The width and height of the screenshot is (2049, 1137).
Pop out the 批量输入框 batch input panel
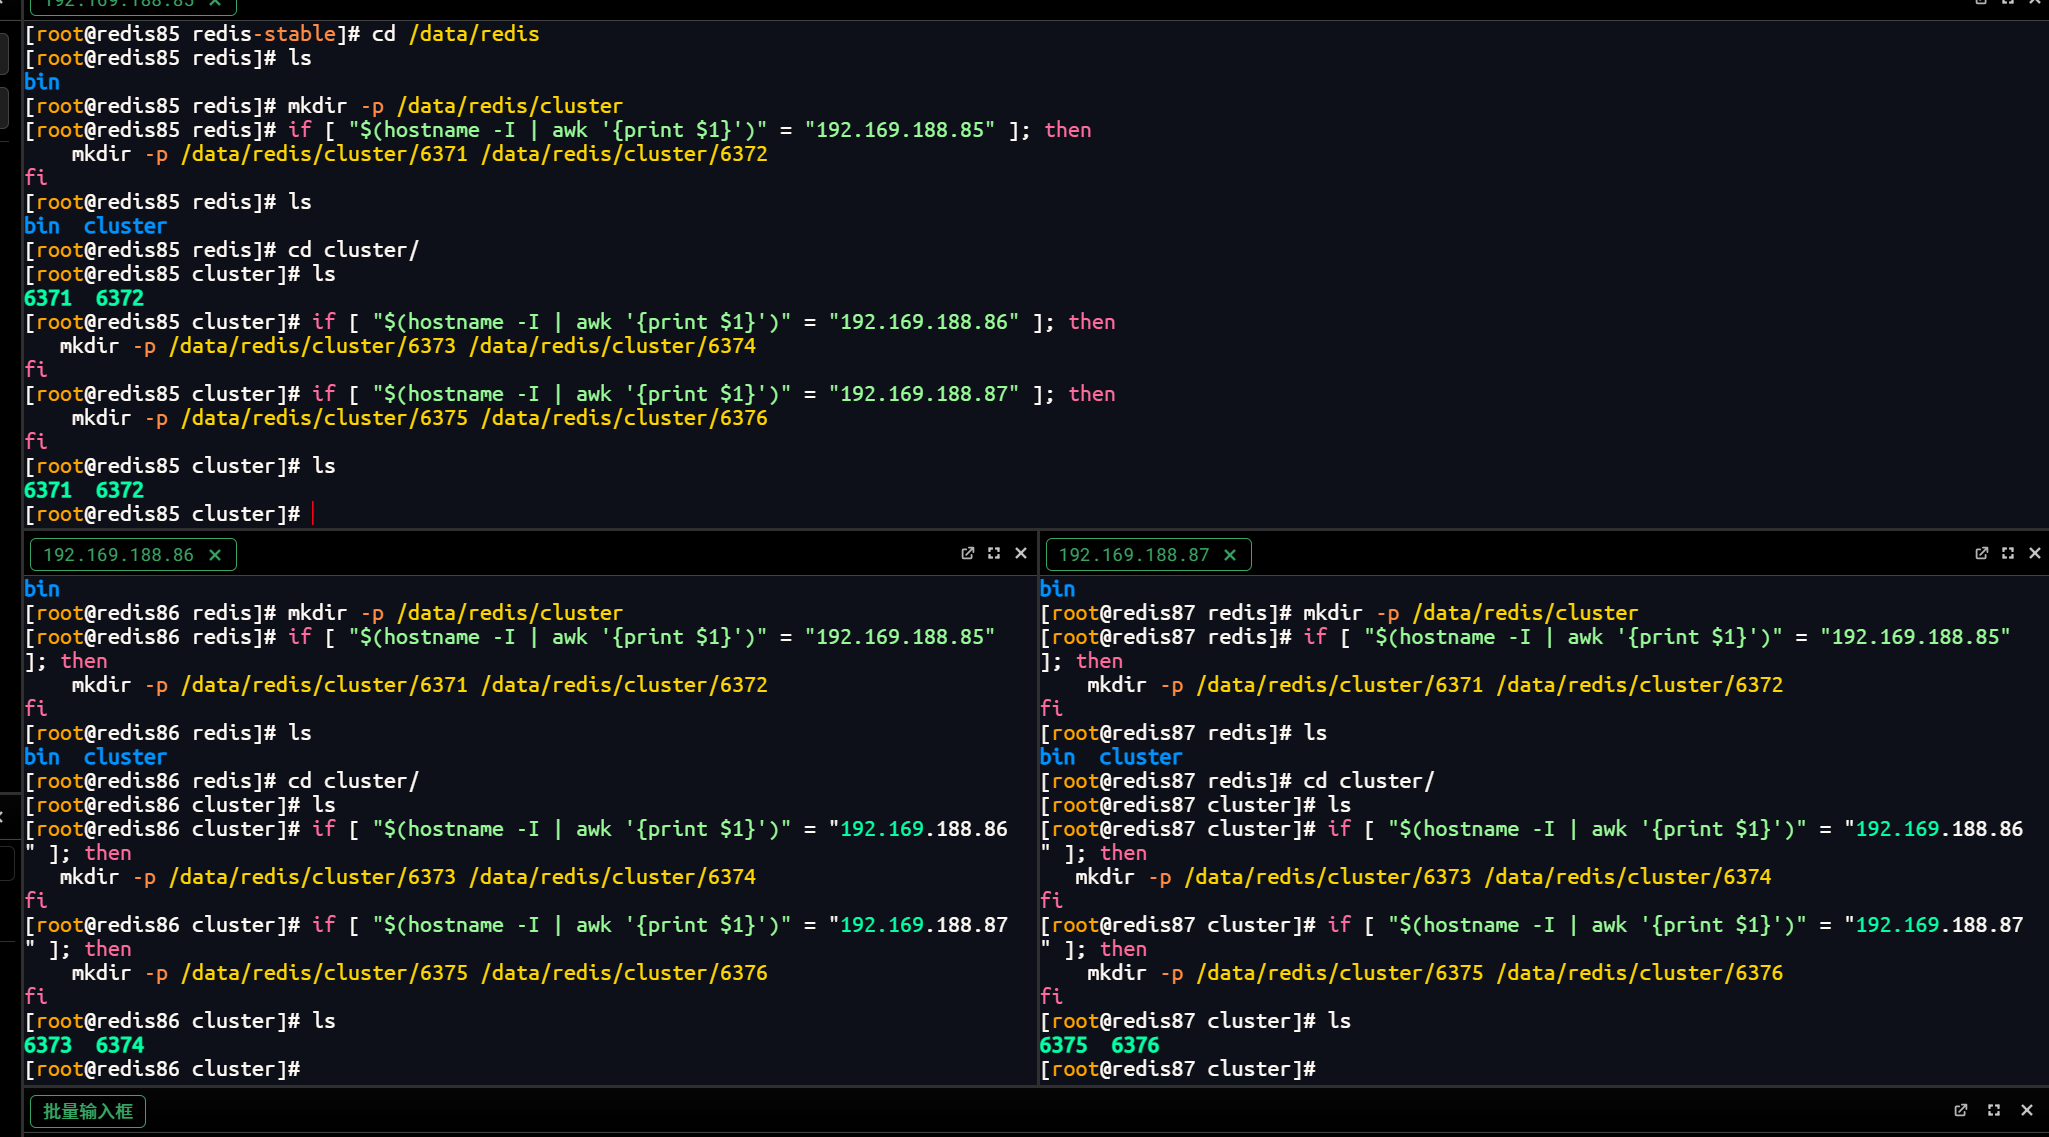(1960, 1110)
